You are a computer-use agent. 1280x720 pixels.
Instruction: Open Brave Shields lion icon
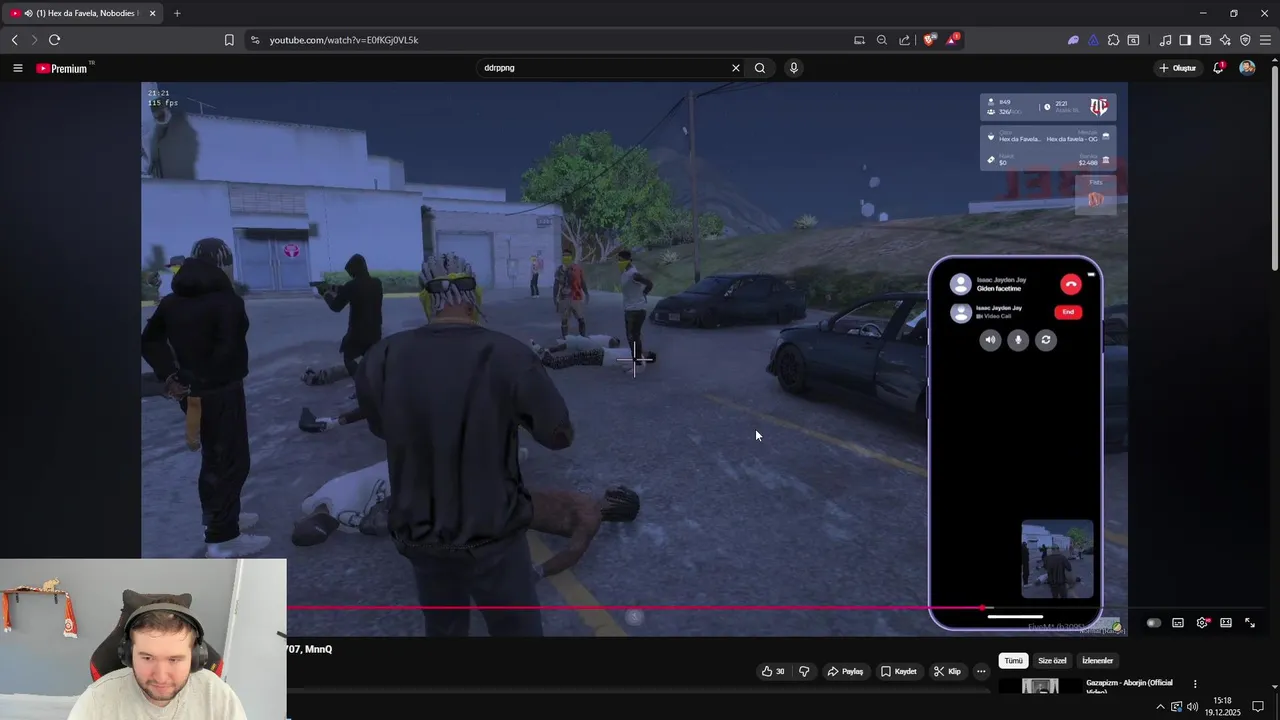pos(930,40)
